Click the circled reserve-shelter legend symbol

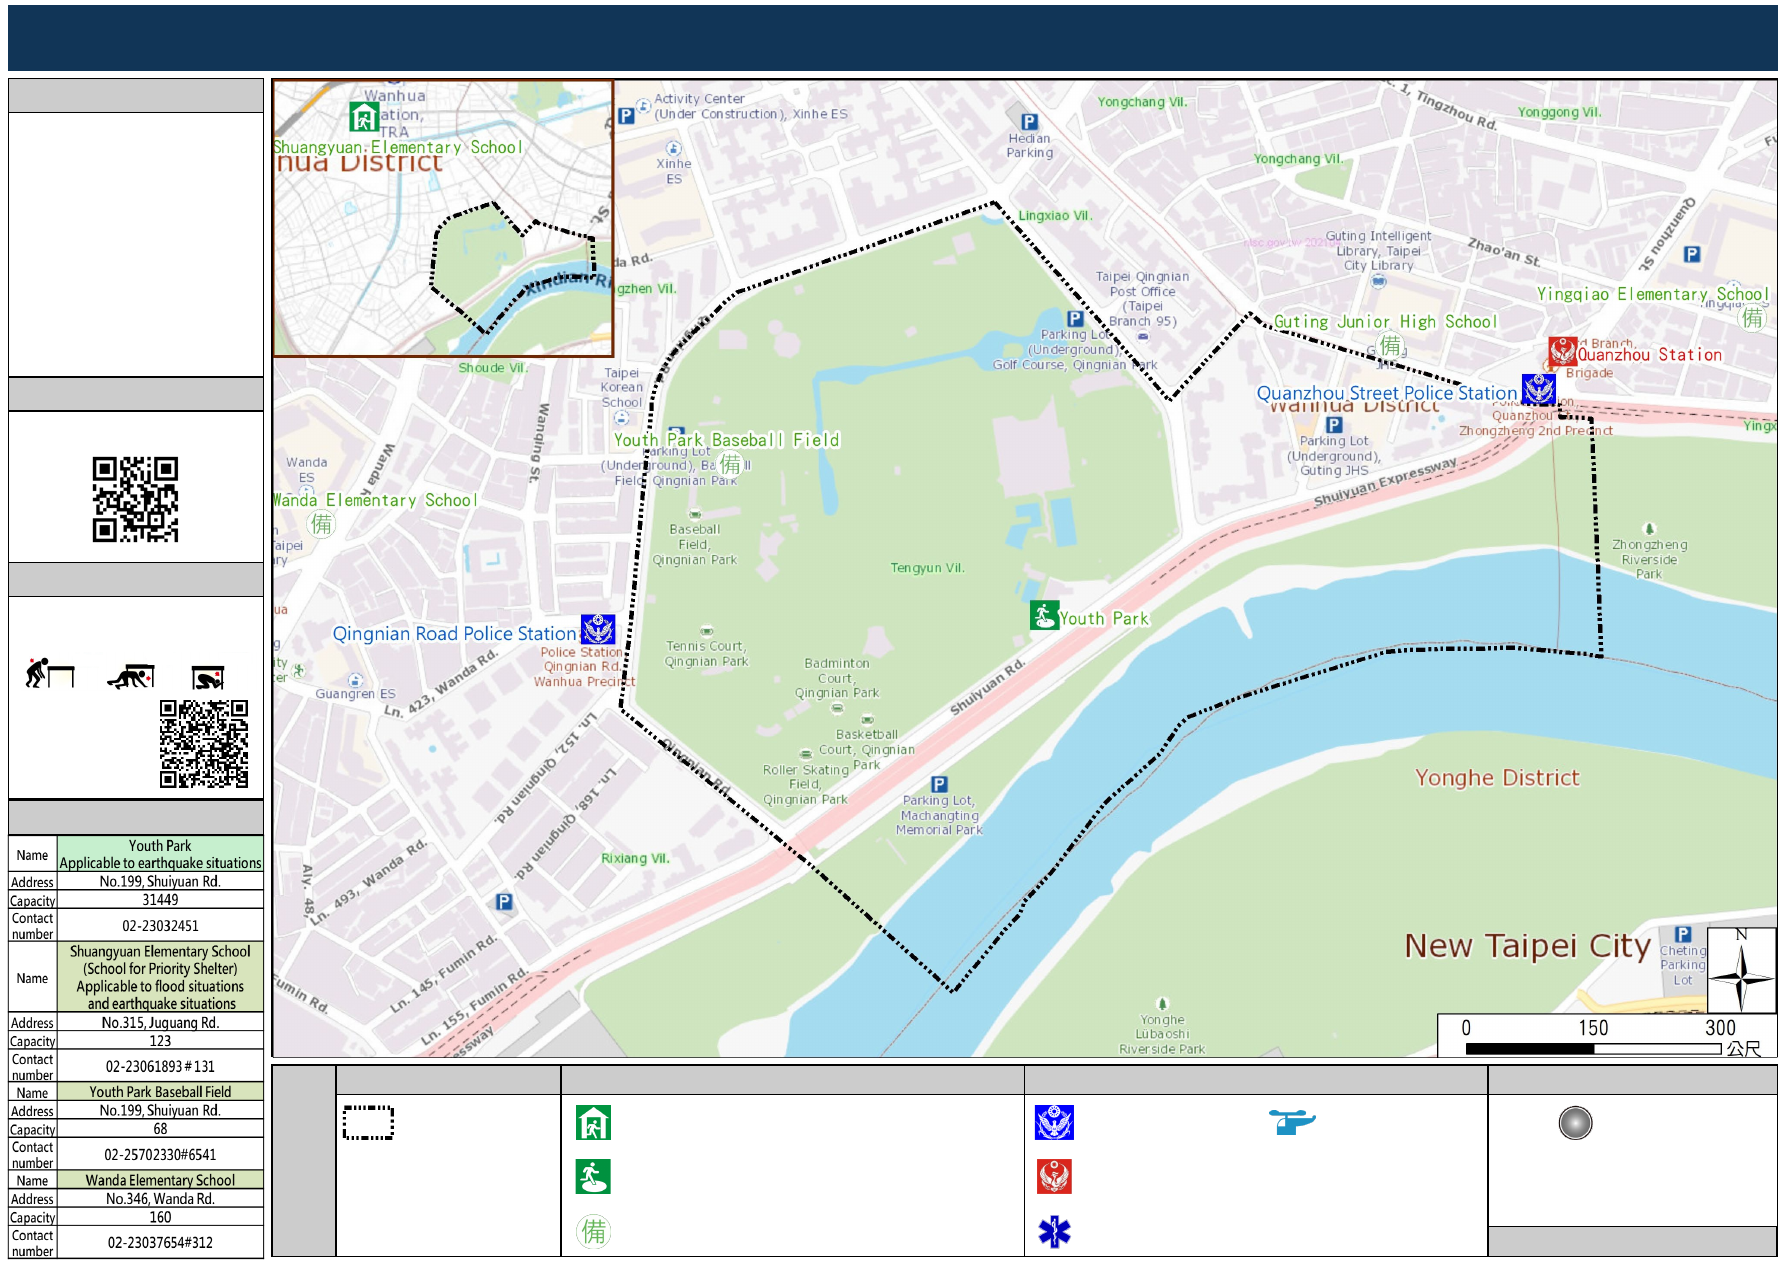click(x=593, y=1231)
